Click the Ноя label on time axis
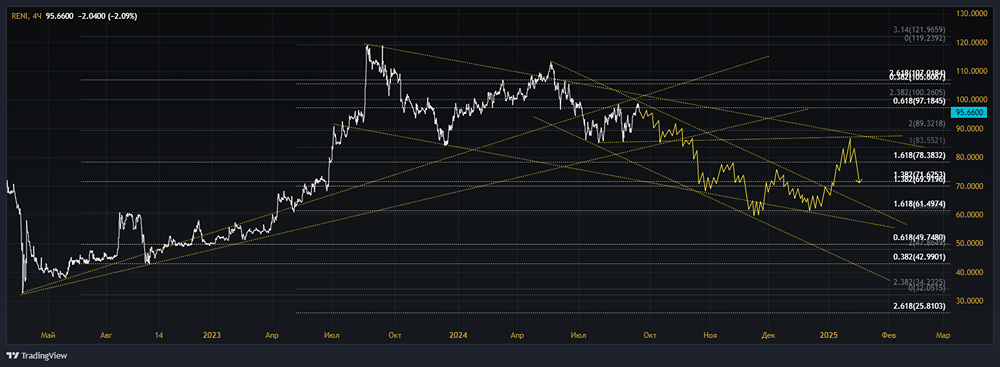This screenshot has height=367, width=1000. (x=709, y=335)
